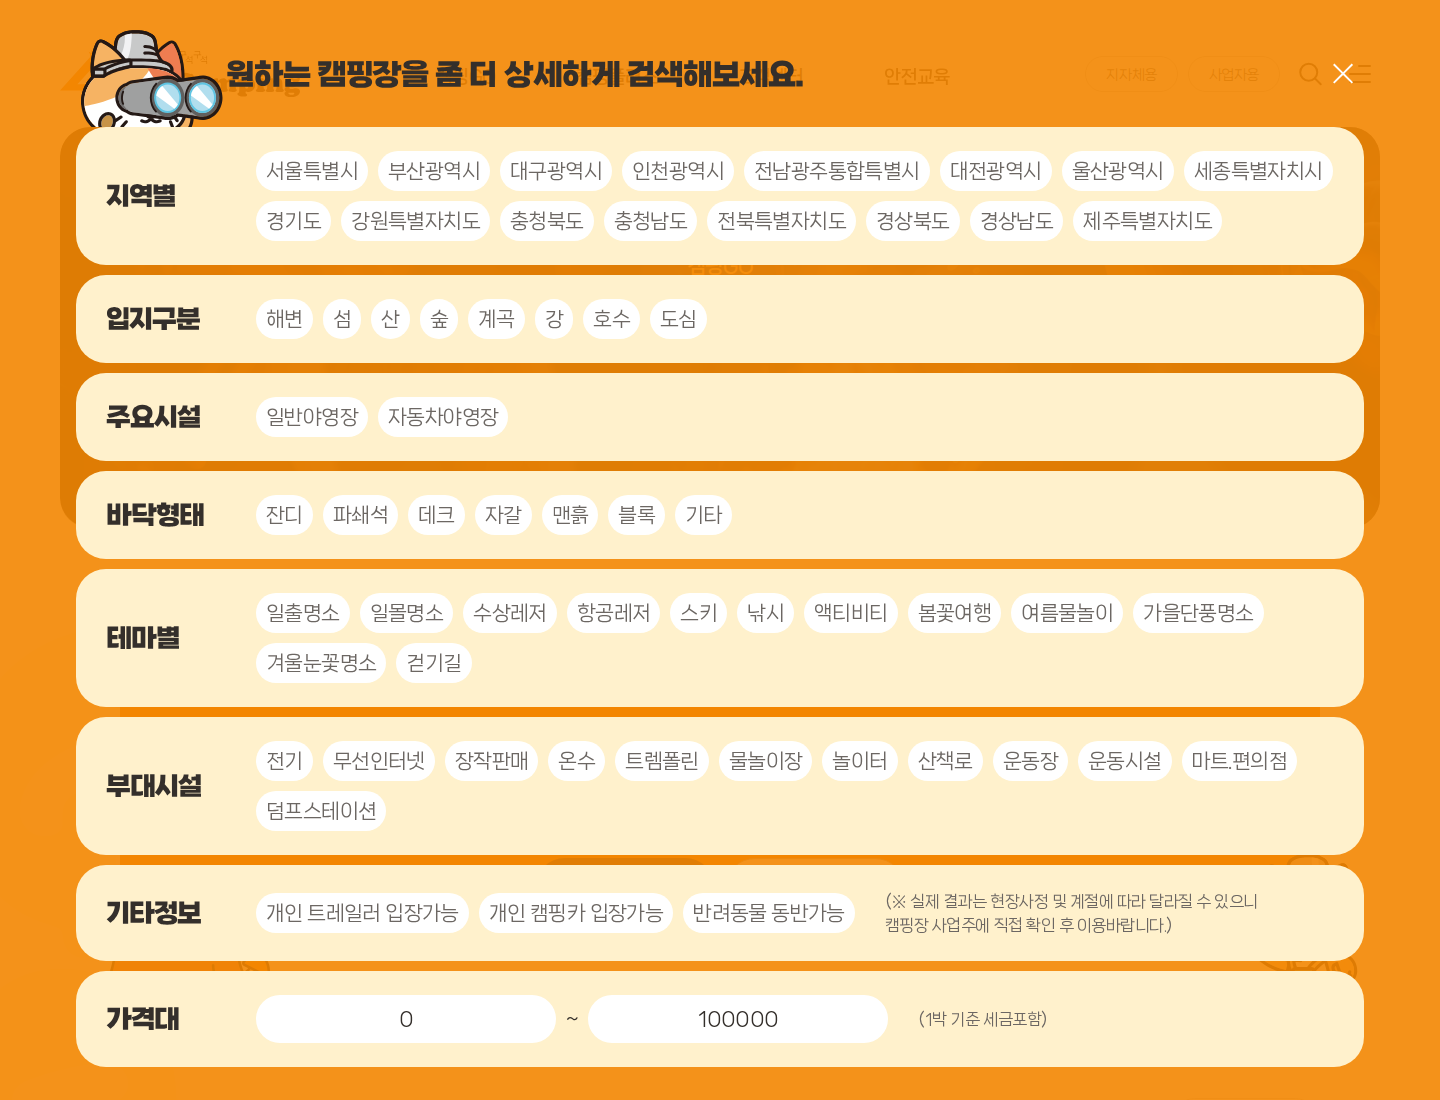Pick the 마트.편의점 amenity
This screenshot has height=1100, width=1440.
click(x=1239, y=761)
